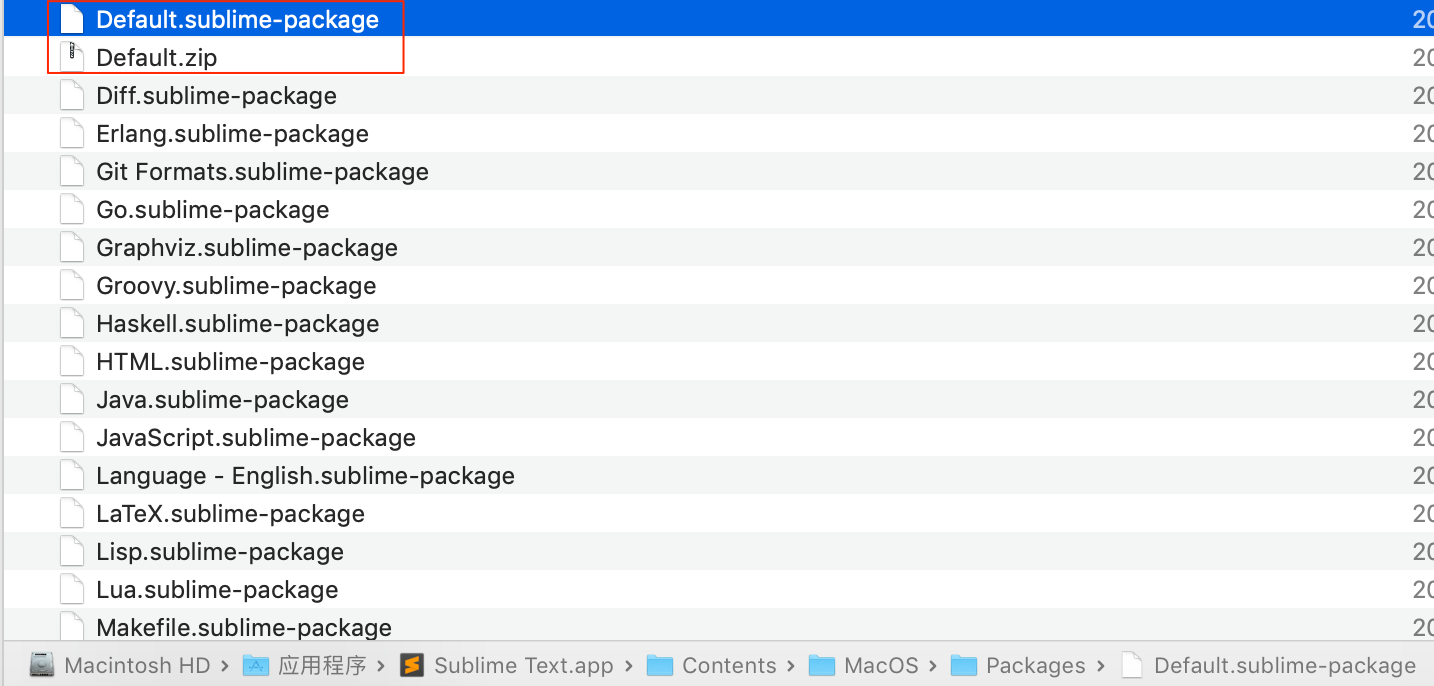Click the file icon beside HTML.sublime-package

point(72,361)
